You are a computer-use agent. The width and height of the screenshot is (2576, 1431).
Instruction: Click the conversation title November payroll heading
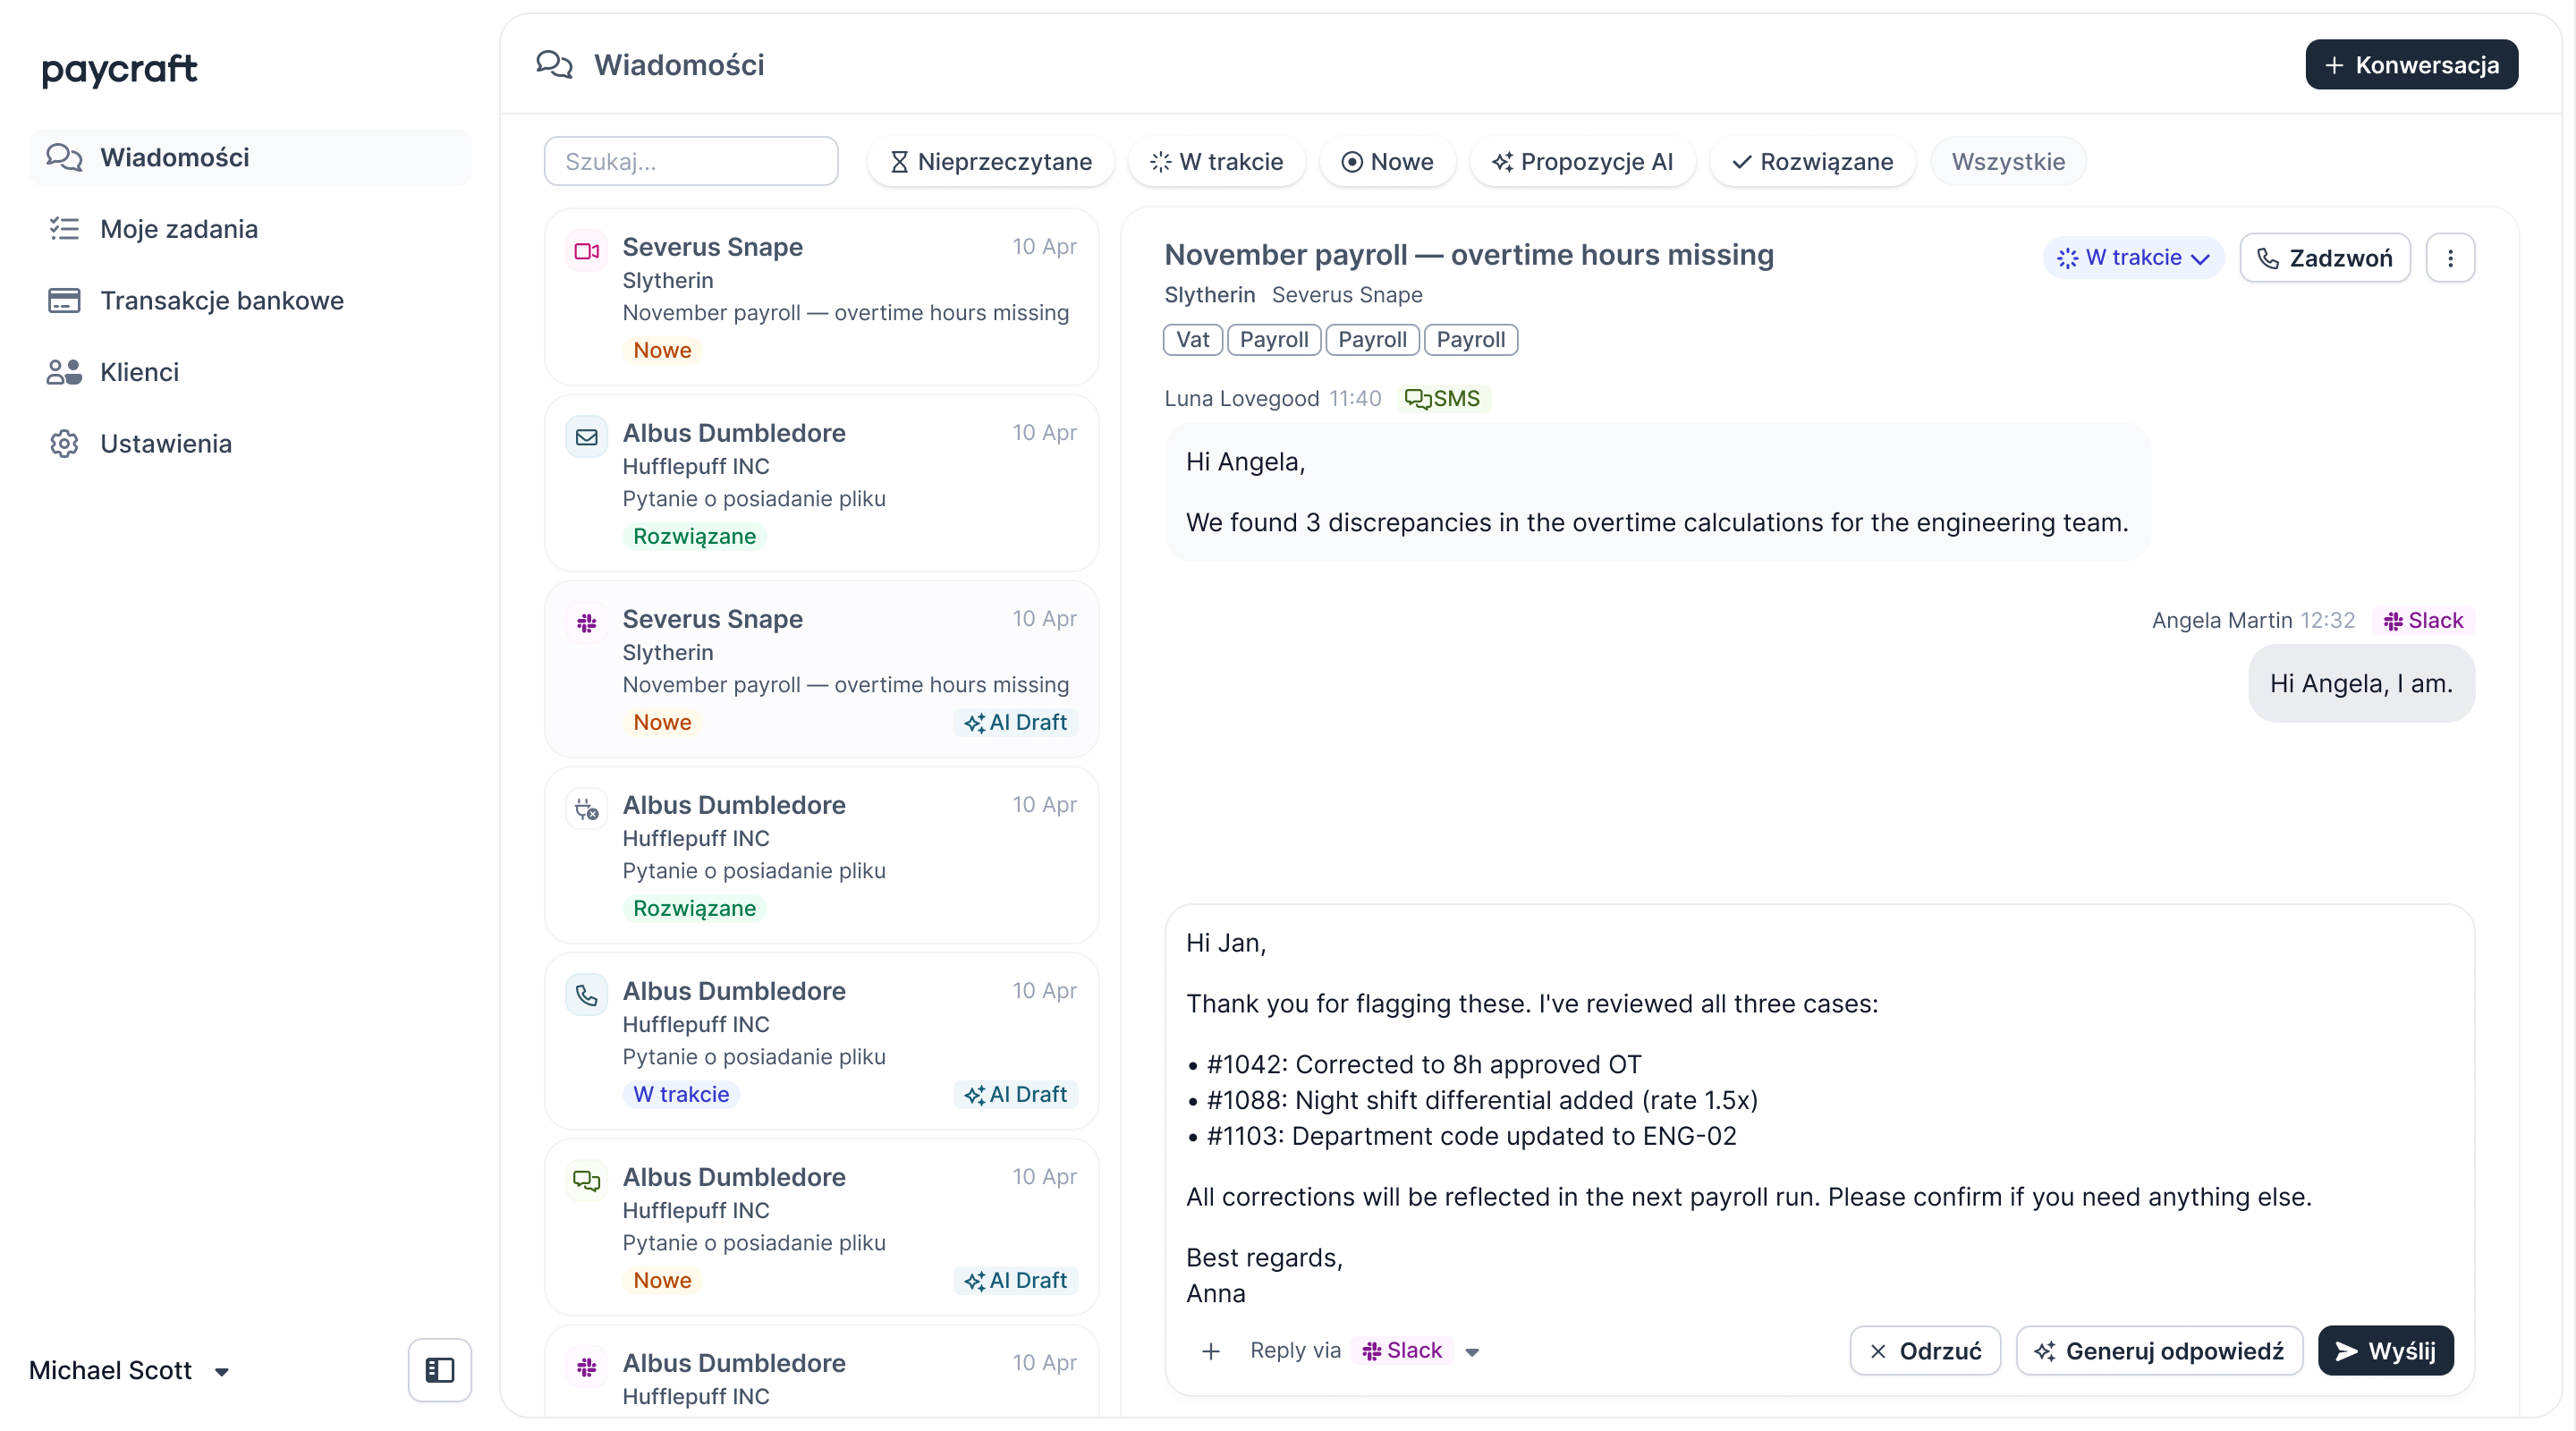[1468, 255]
